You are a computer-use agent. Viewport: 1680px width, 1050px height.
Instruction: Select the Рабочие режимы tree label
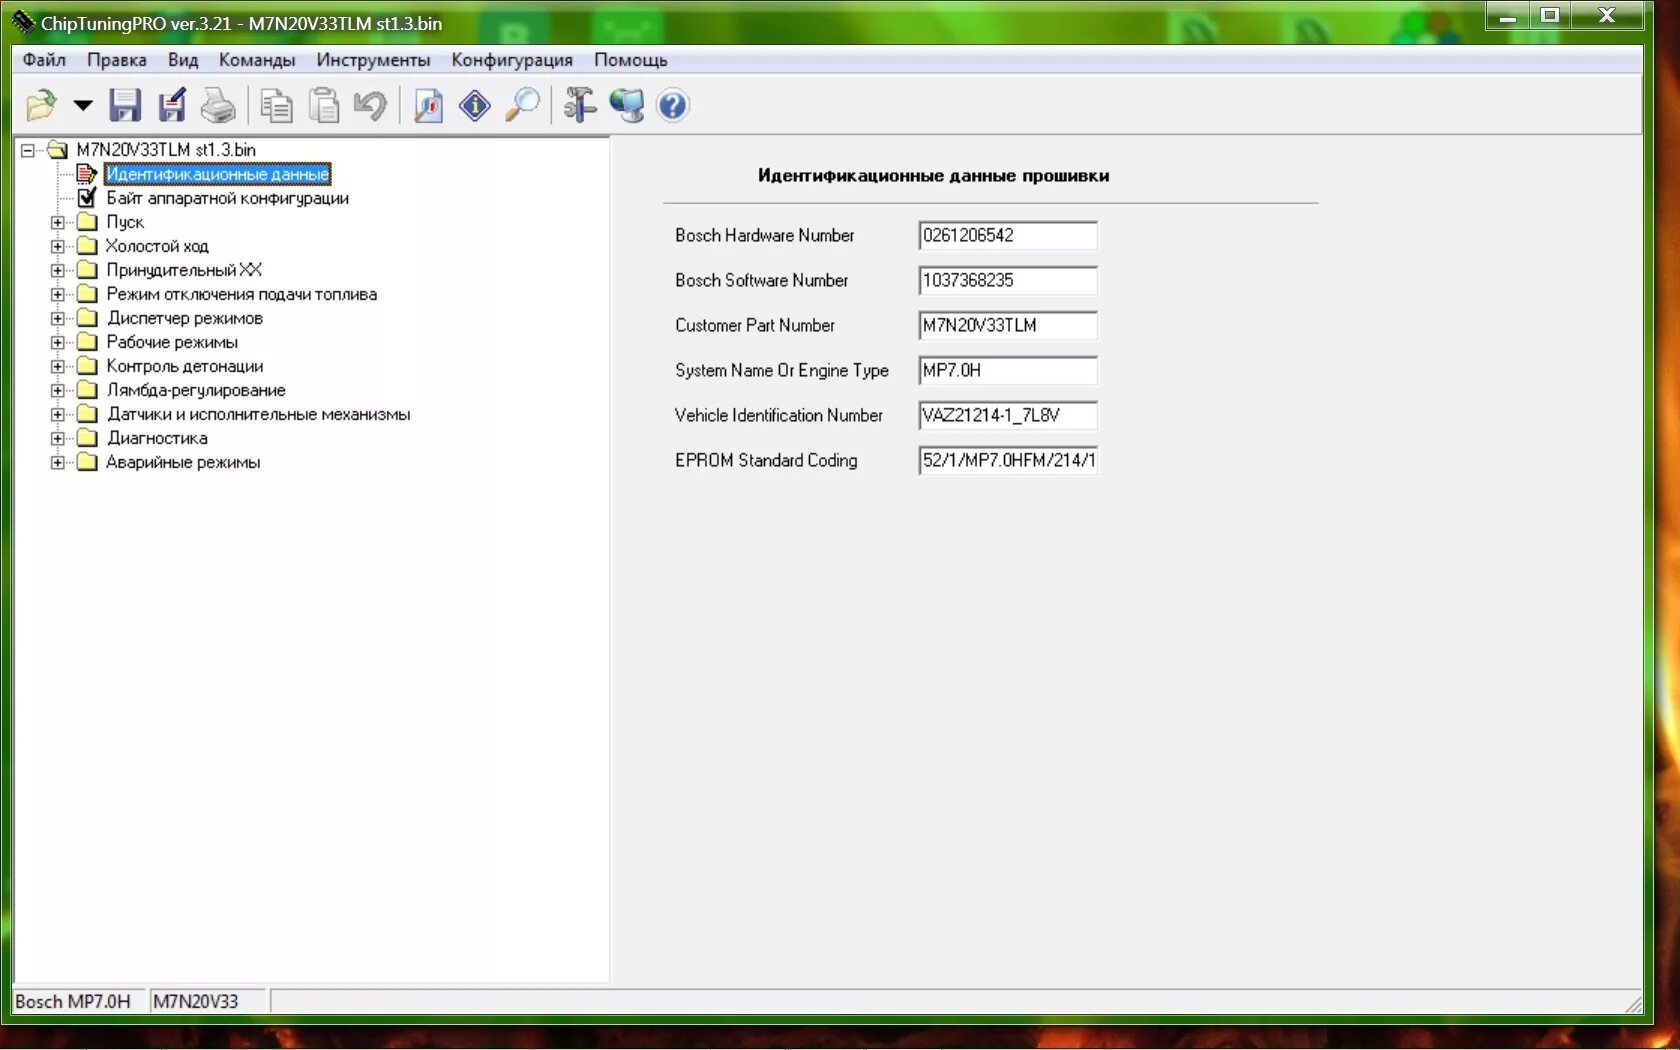click(x=172, y=342)
